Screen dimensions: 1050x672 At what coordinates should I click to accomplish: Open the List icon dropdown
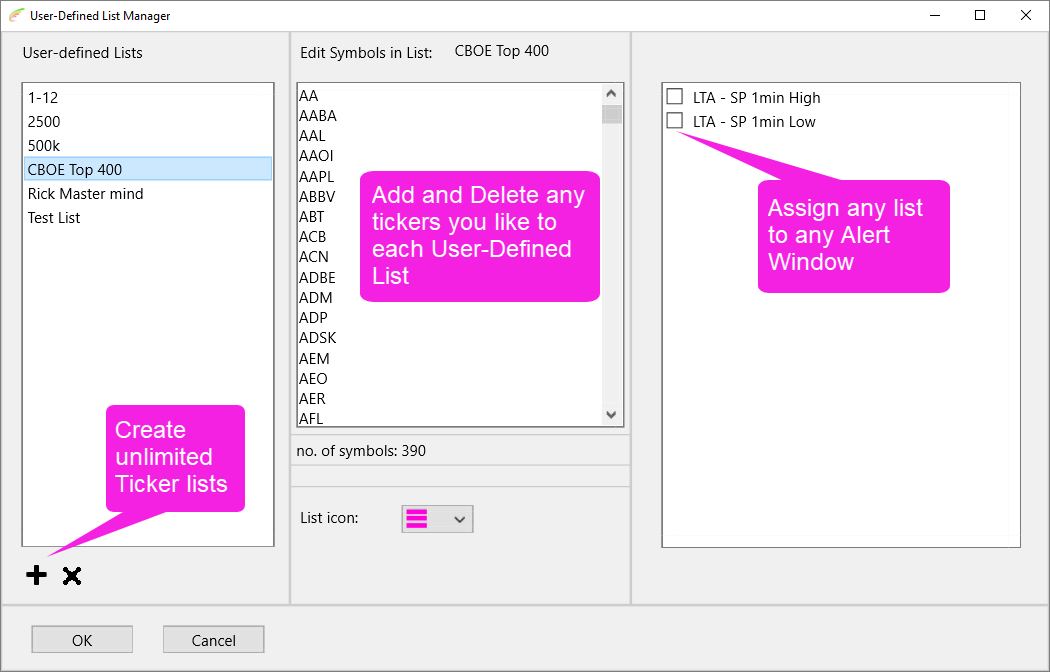pos(437,519)
